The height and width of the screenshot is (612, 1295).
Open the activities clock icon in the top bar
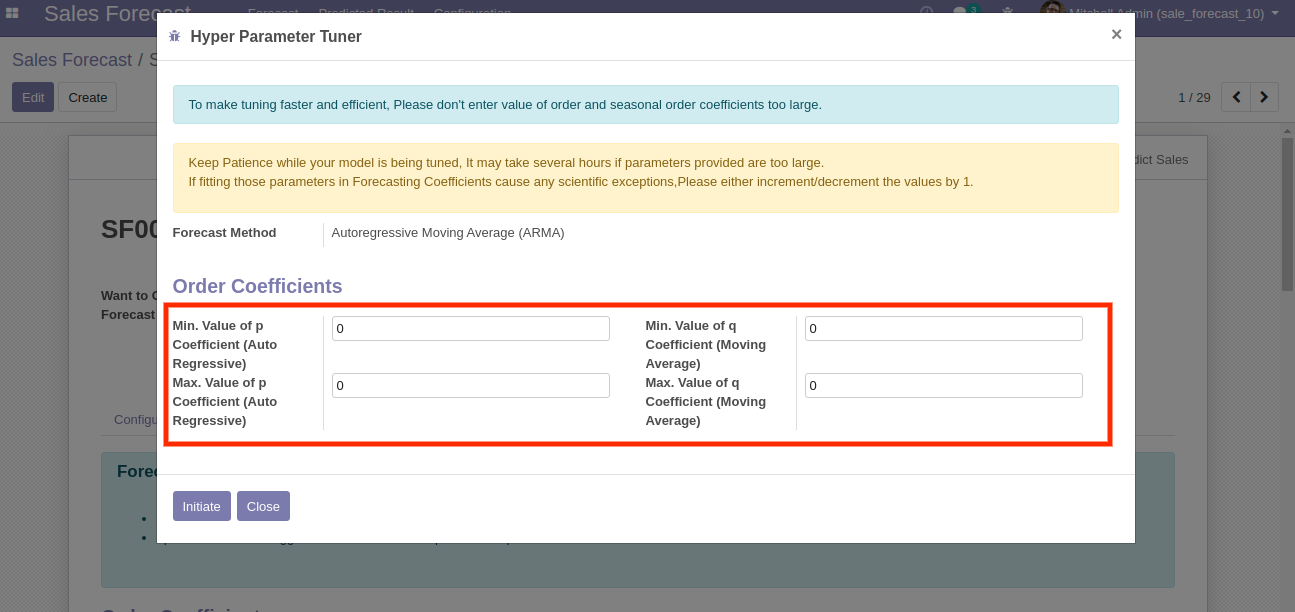(x=926, y=12)
